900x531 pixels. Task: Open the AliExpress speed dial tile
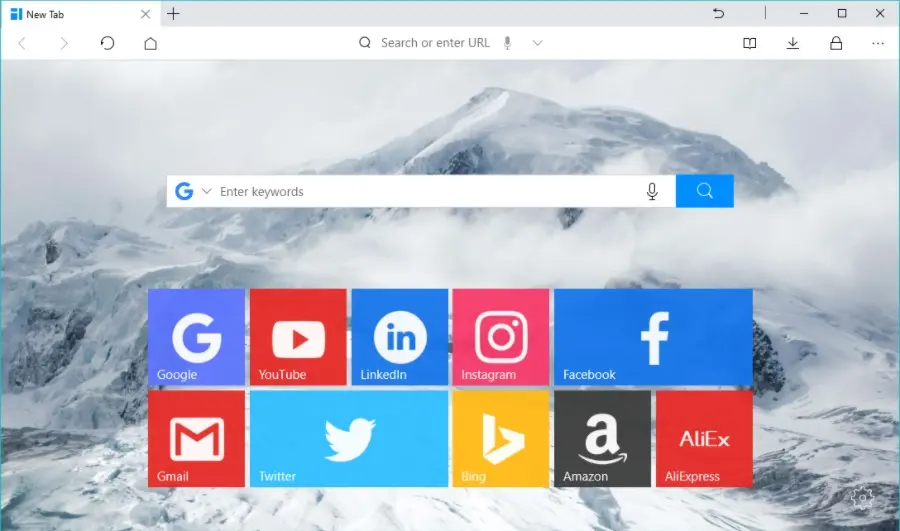(704, 439)
